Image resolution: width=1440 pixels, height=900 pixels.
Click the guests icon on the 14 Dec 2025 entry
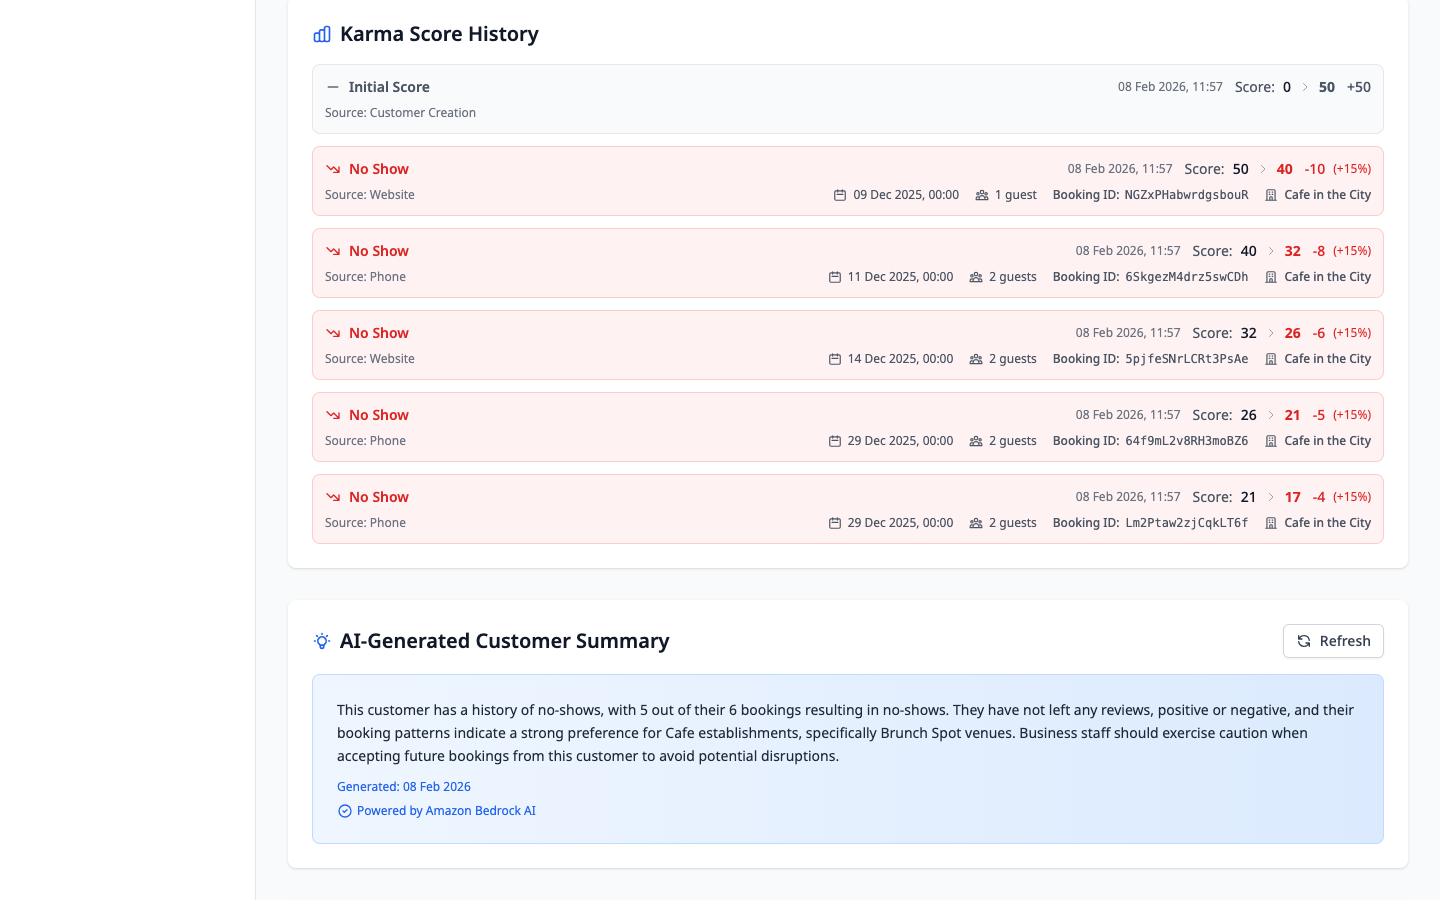click(x=975, y=358)
